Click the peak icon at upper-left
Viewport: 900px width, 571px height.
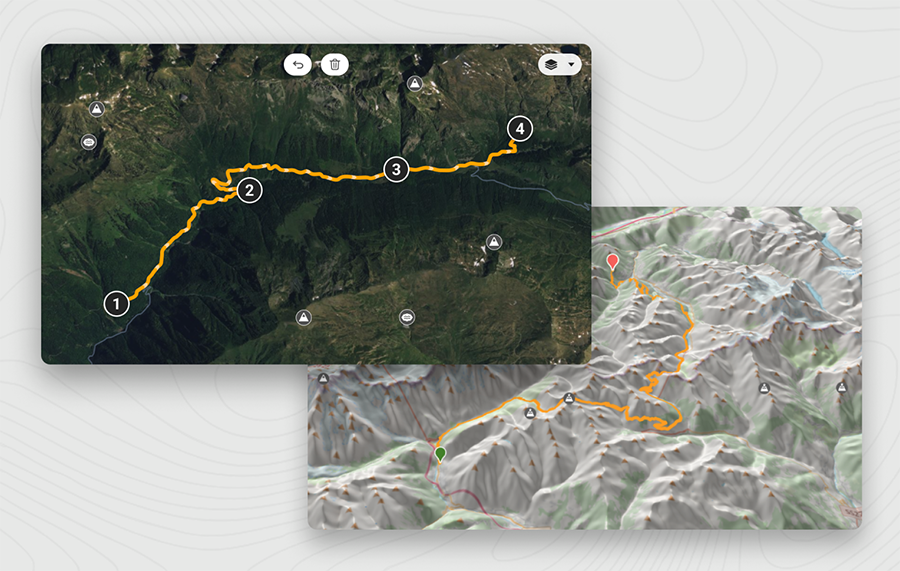tap(96, 108)
